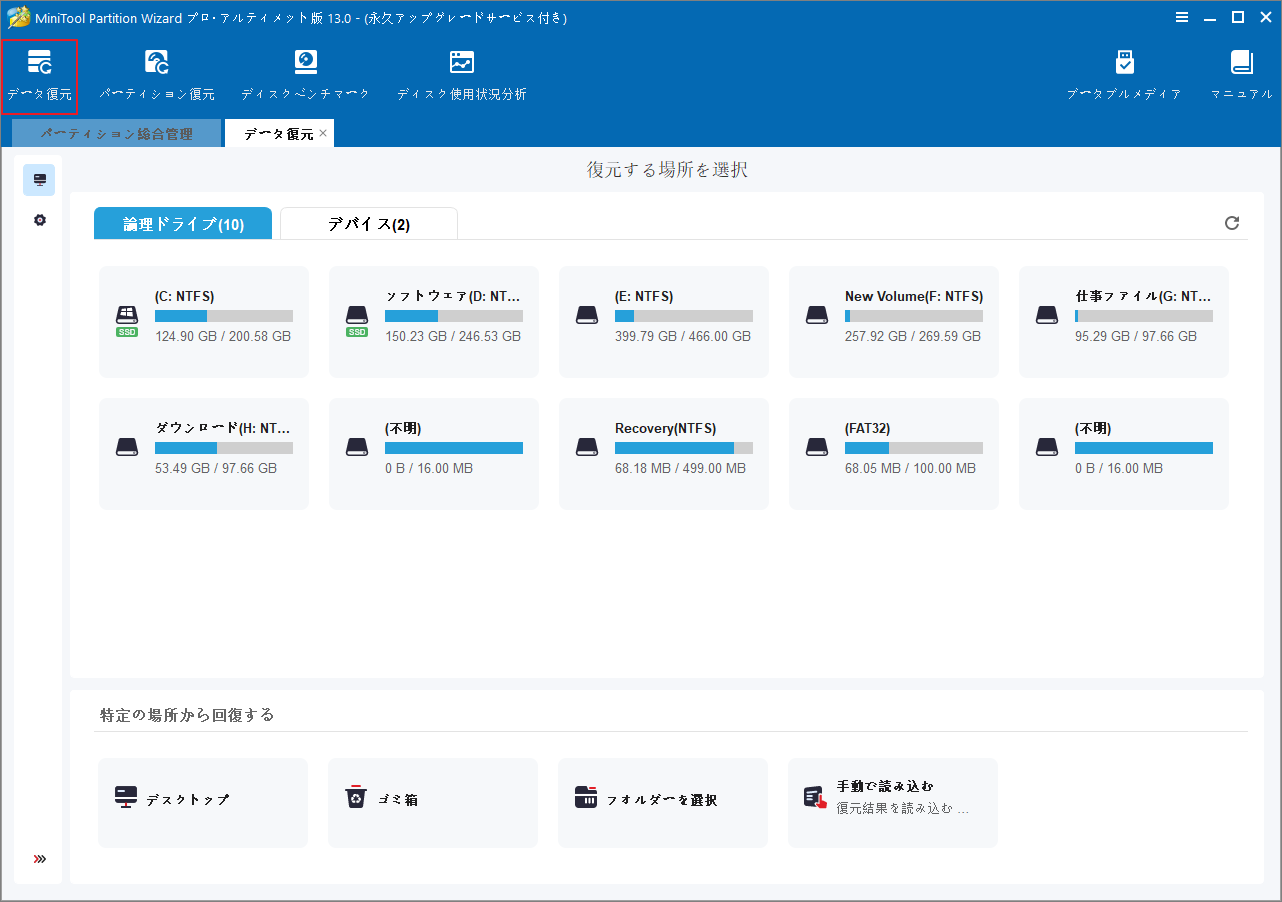The image size is (1282, 902).
Task: Open the application hamburger menu
Action: [1182, 17]
